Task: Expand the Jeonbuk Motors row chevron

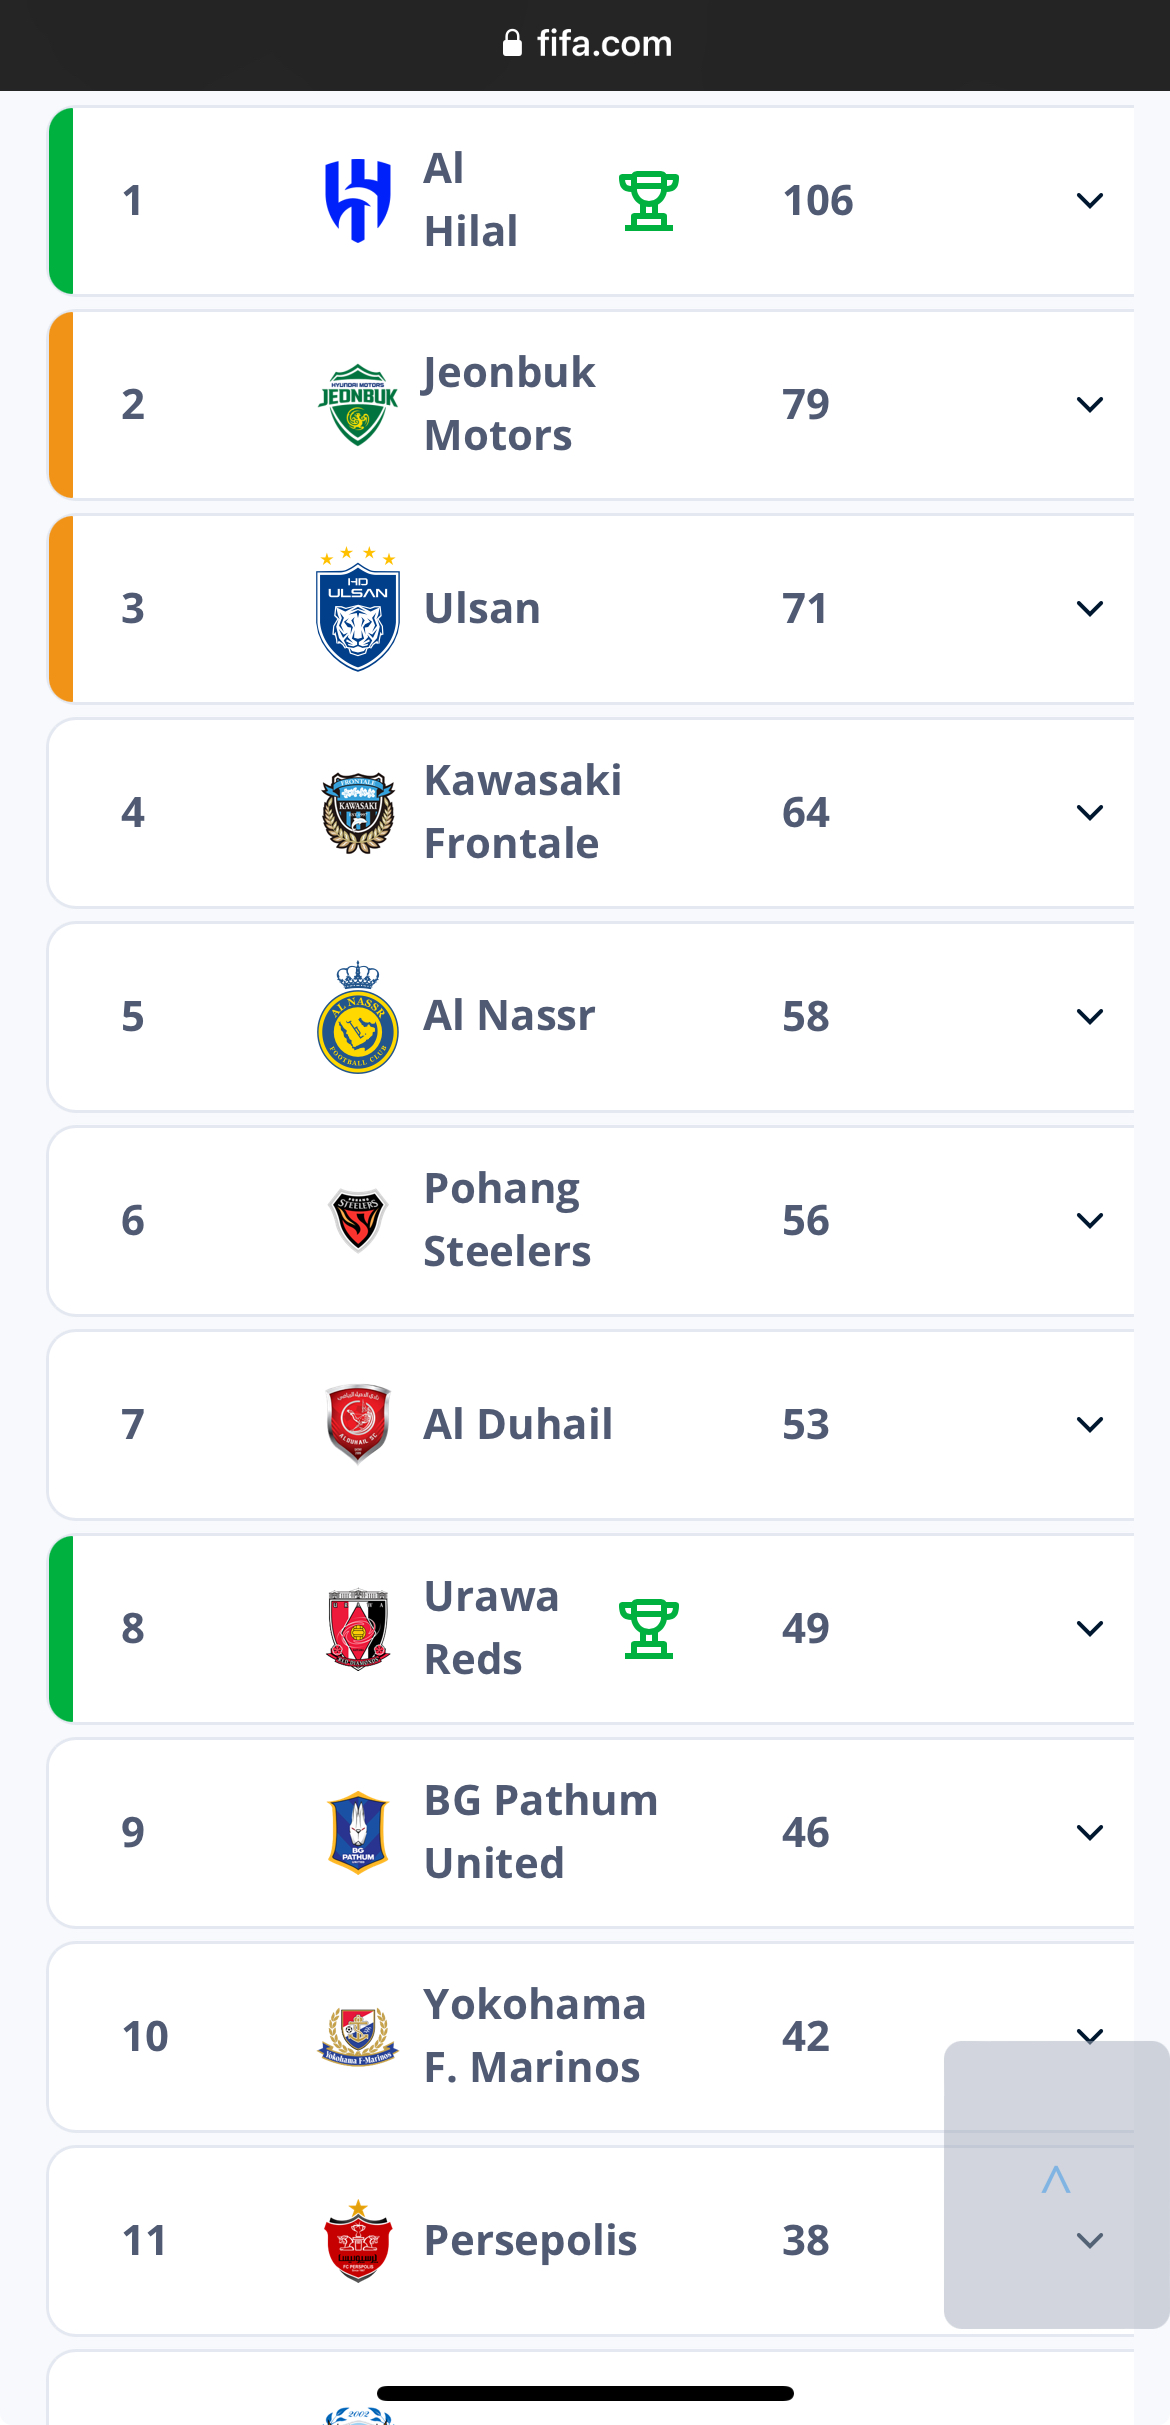Action: [1090, 404]
